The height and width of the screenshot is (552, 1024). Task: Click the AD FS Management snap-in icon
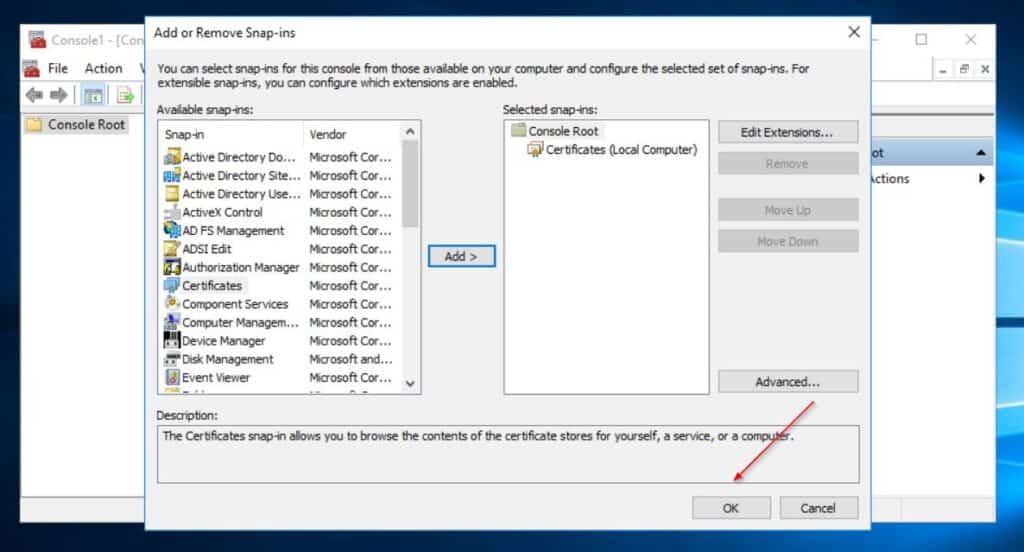(x=172, y=230)
